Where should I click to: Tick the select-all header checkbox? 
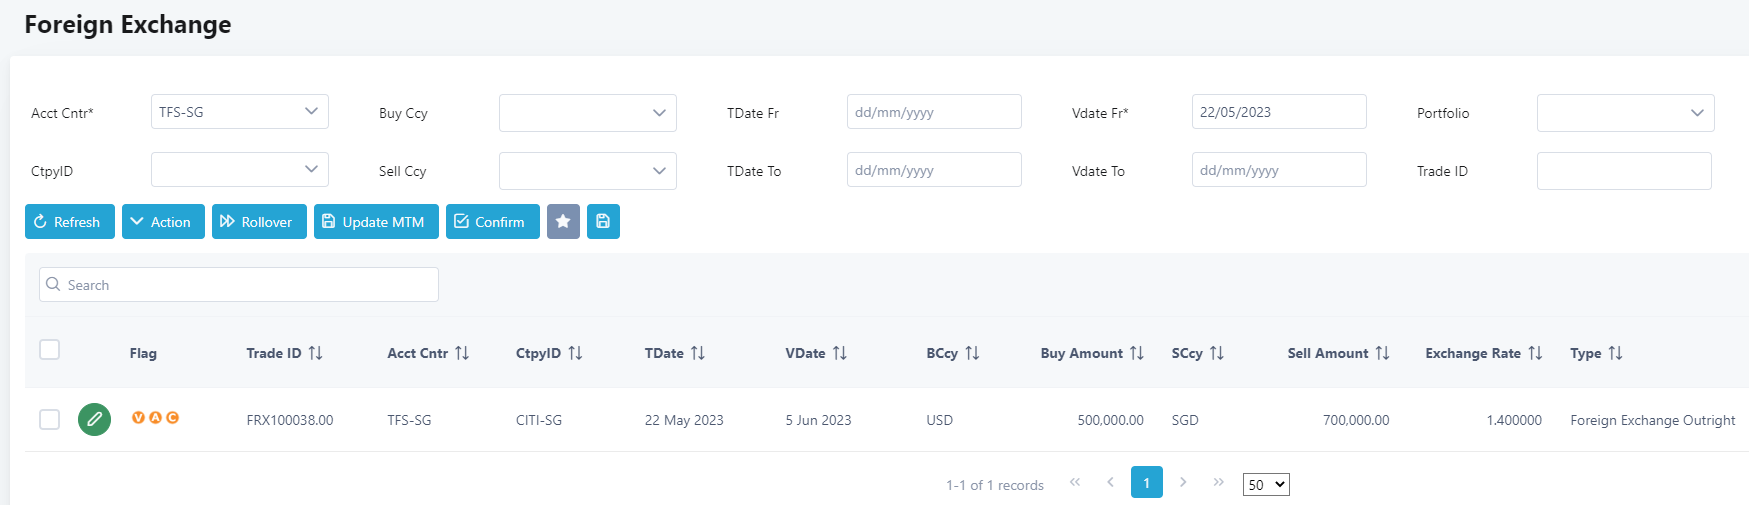tap(49, 349)
